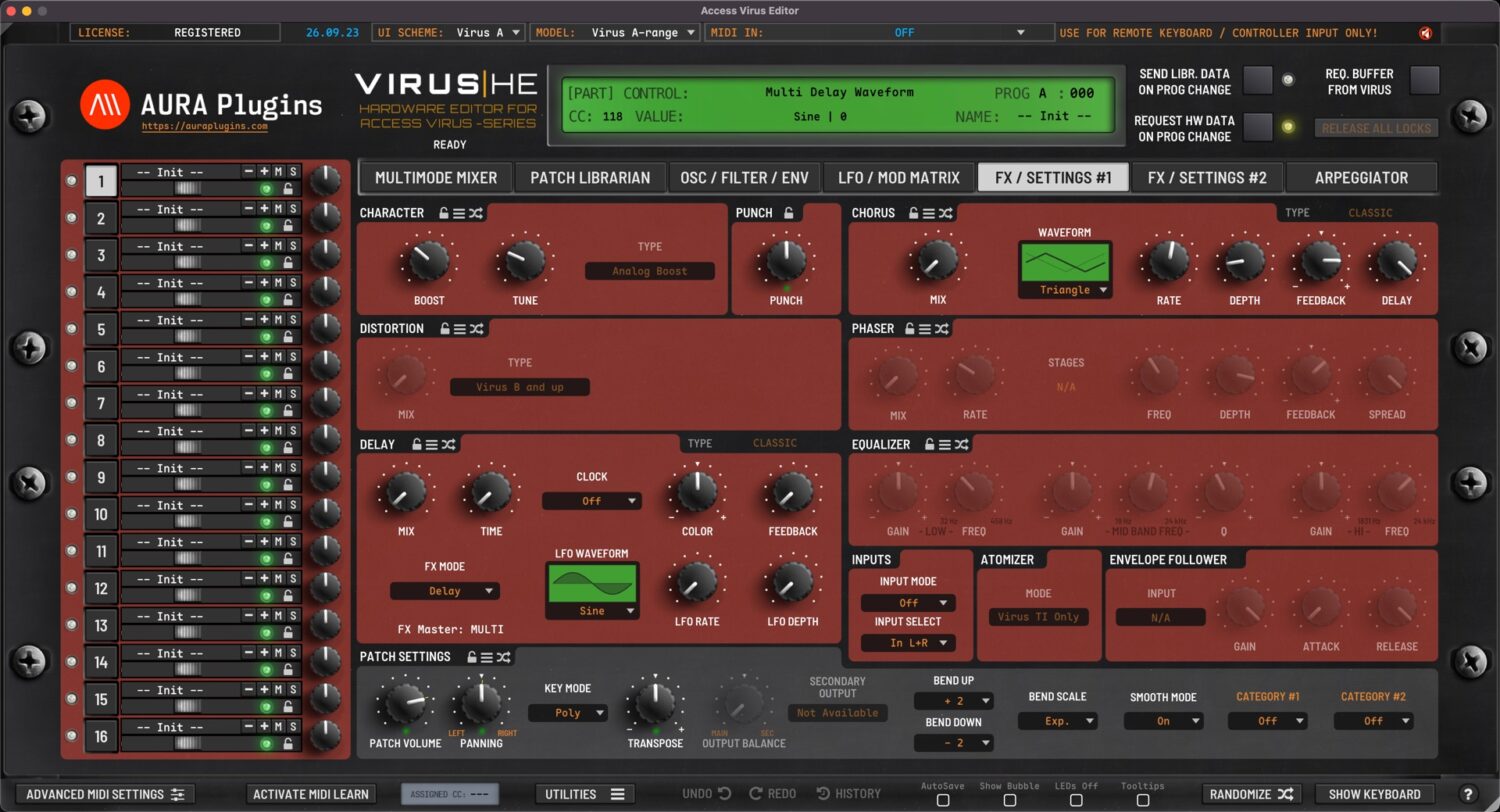The image size is (1500, 812).
Task: Randomize the Chorus section with shuffle icon
Action: [x=946, y=213]
